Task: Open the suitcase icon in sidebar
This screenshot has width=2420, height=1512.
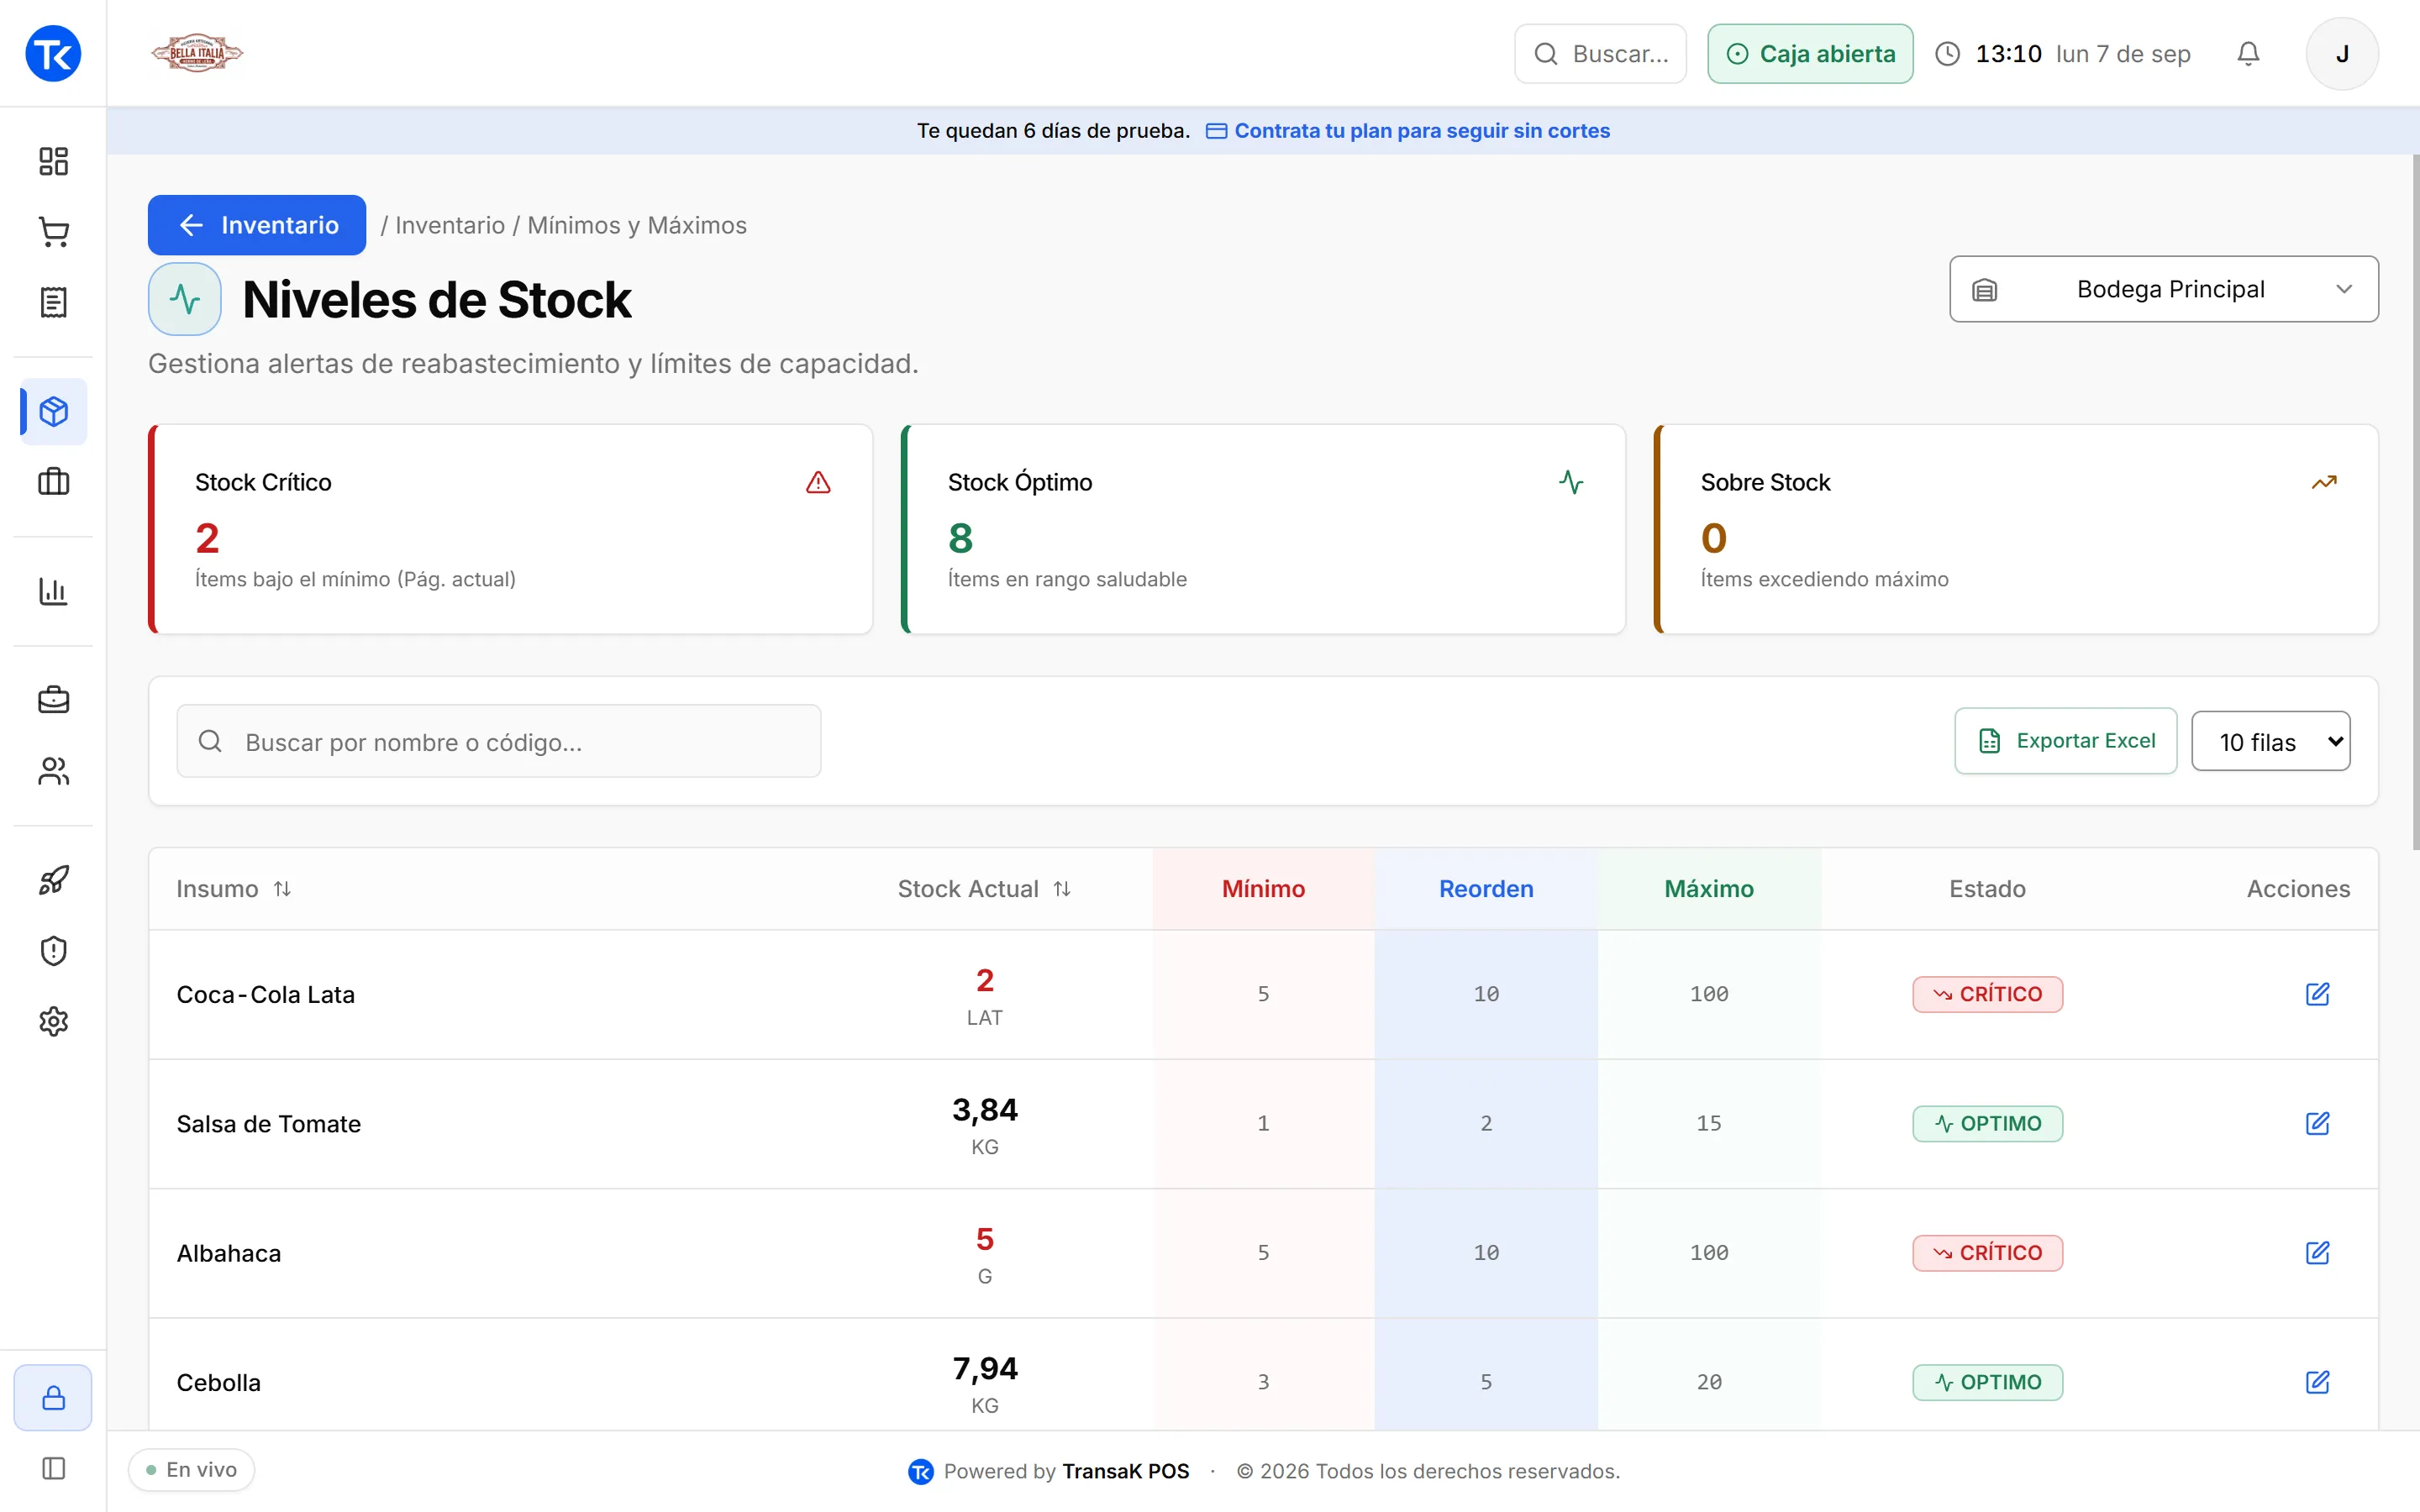Action: click(53, 482)
